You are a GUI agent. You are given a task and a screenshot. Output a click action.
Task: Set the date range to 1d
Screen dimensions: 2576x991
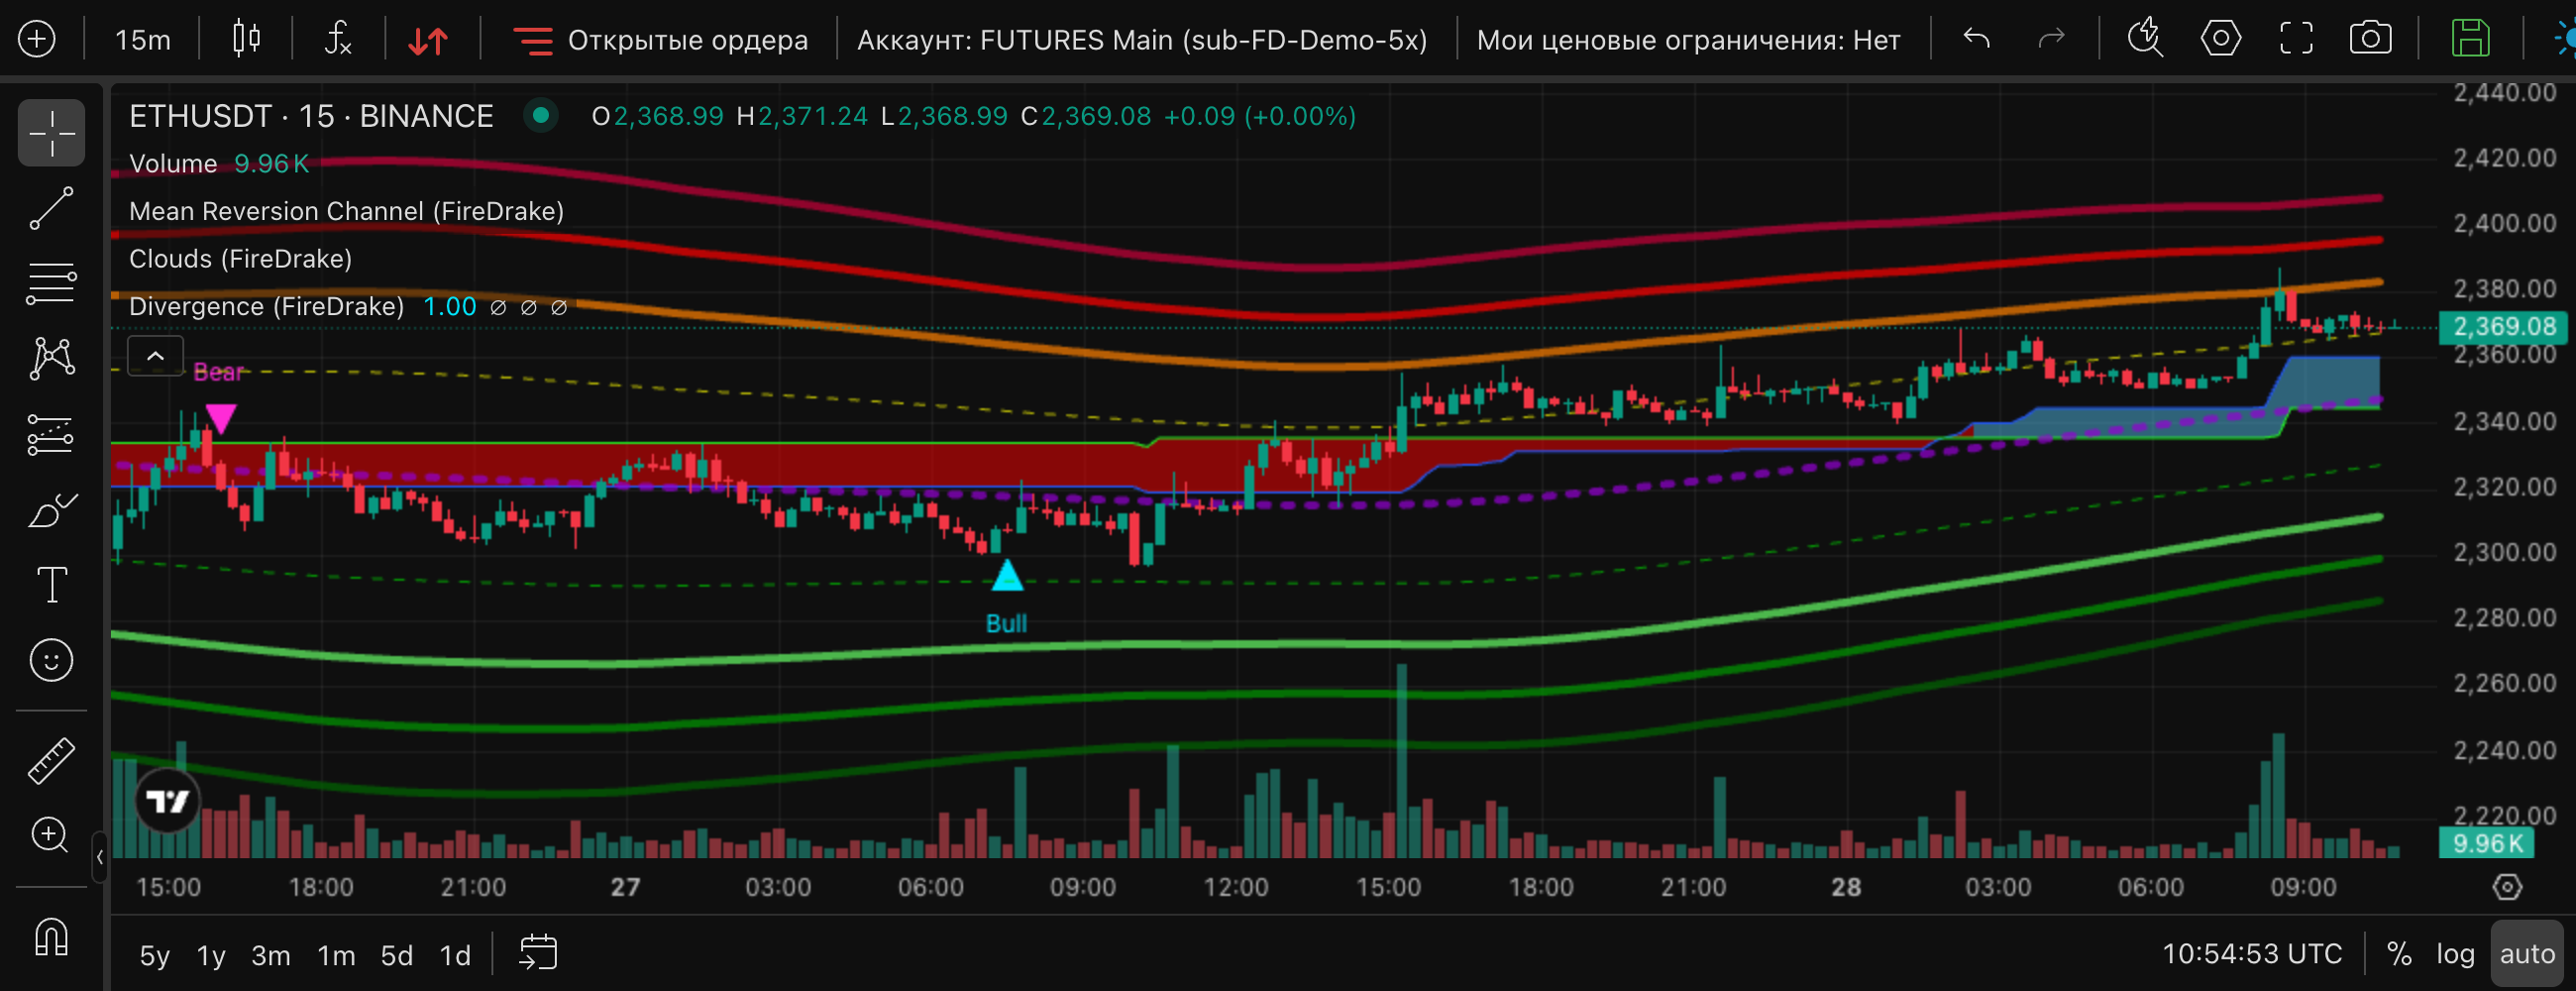[456, 956]
